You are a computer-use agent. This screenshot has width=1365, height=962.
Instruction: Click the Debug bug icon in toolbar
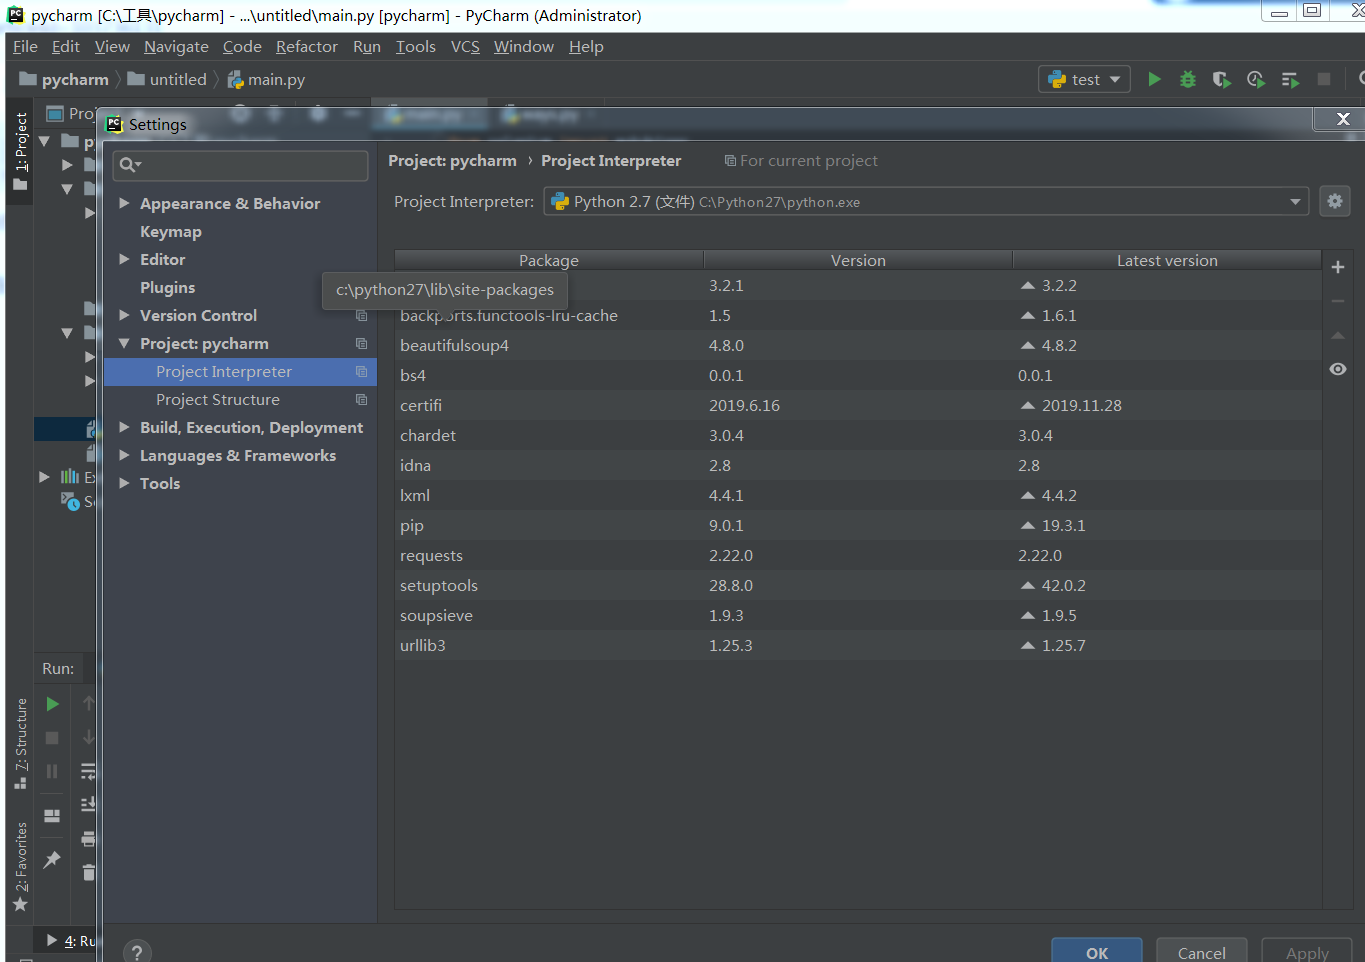click(x=1188, y=79)
